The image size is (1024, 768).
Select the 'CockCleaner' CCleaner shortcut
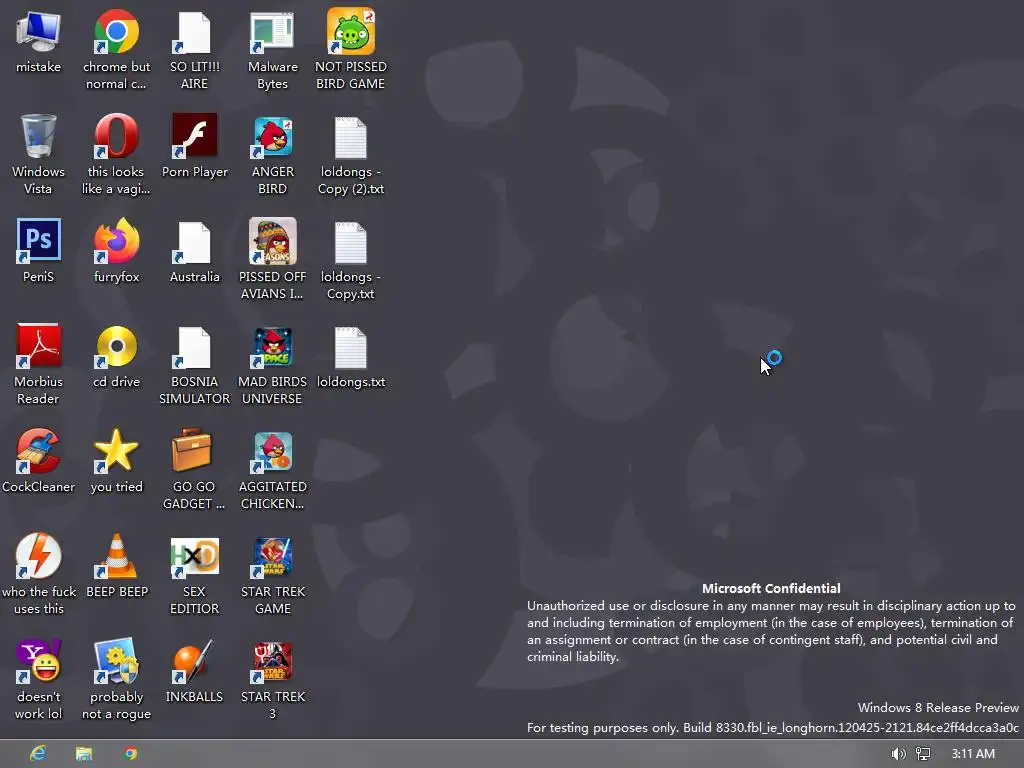pos(38,451)
